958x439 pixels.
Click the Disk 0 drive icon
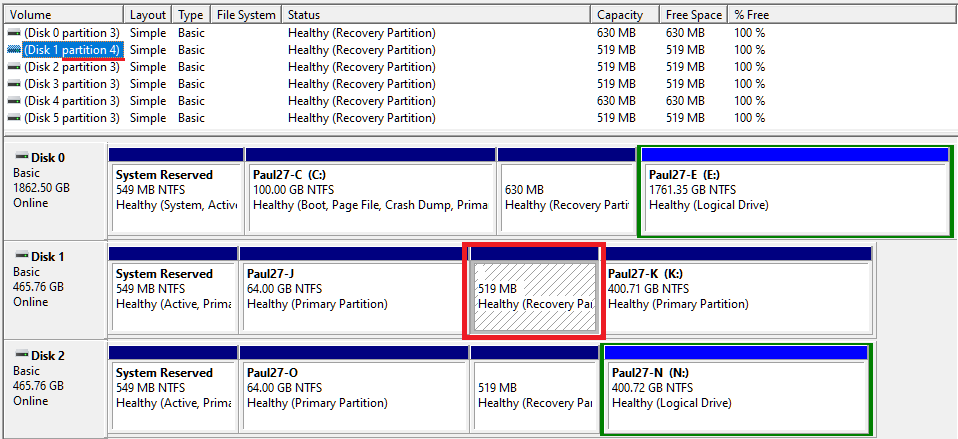[x=22, y=157]
